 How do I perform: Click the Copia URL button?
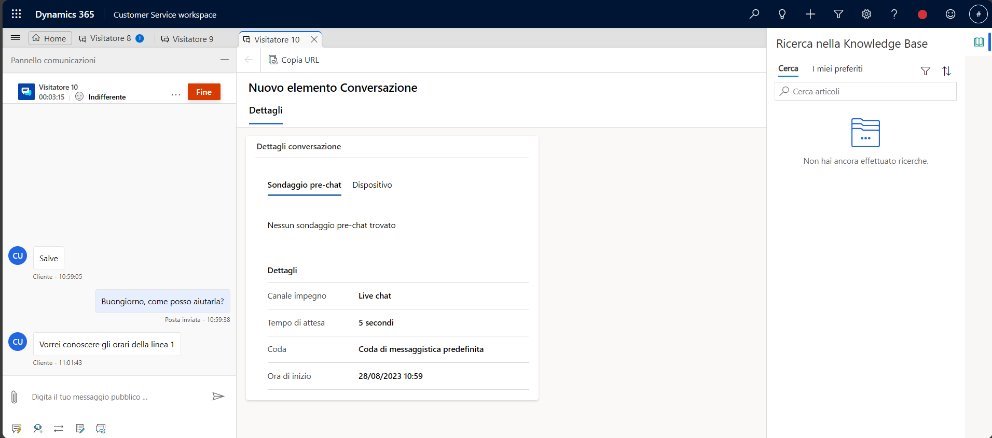[294, 60]
